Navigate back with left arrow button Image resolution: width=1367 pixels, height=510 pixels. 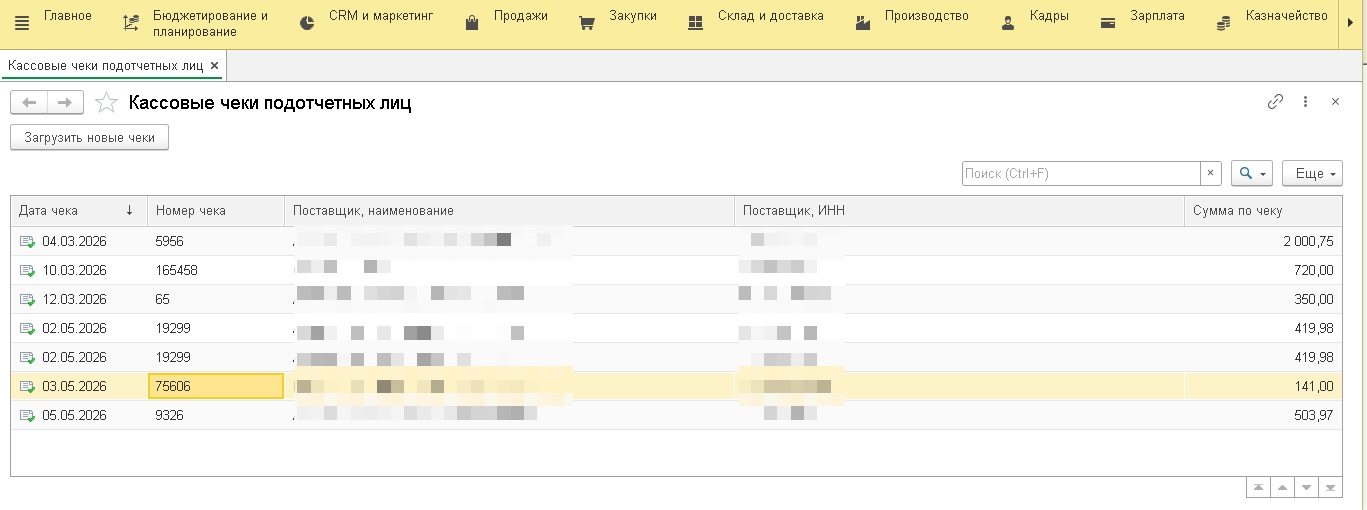point(29,102)
